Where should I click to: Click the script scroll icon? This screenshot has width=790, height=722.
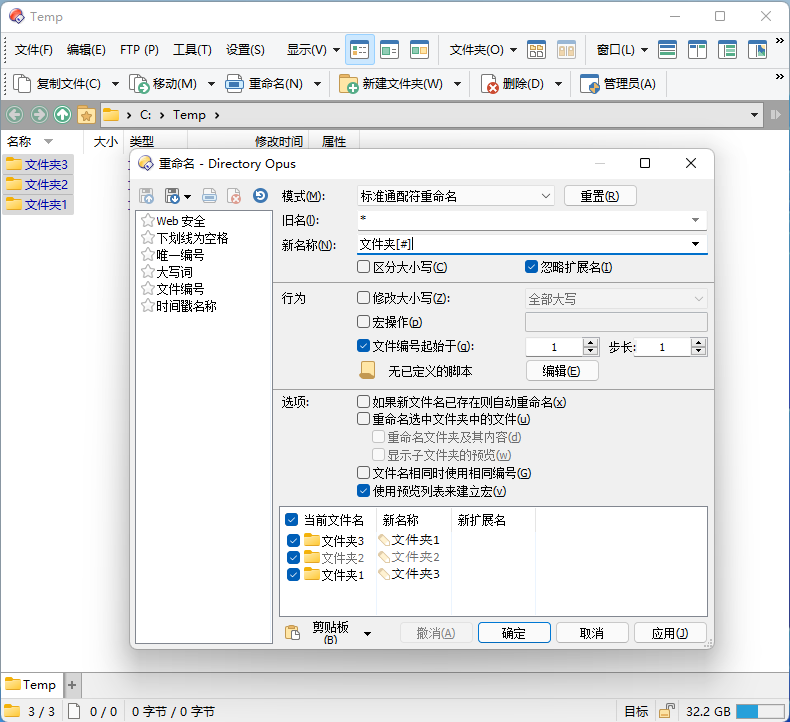coord(367,370)
